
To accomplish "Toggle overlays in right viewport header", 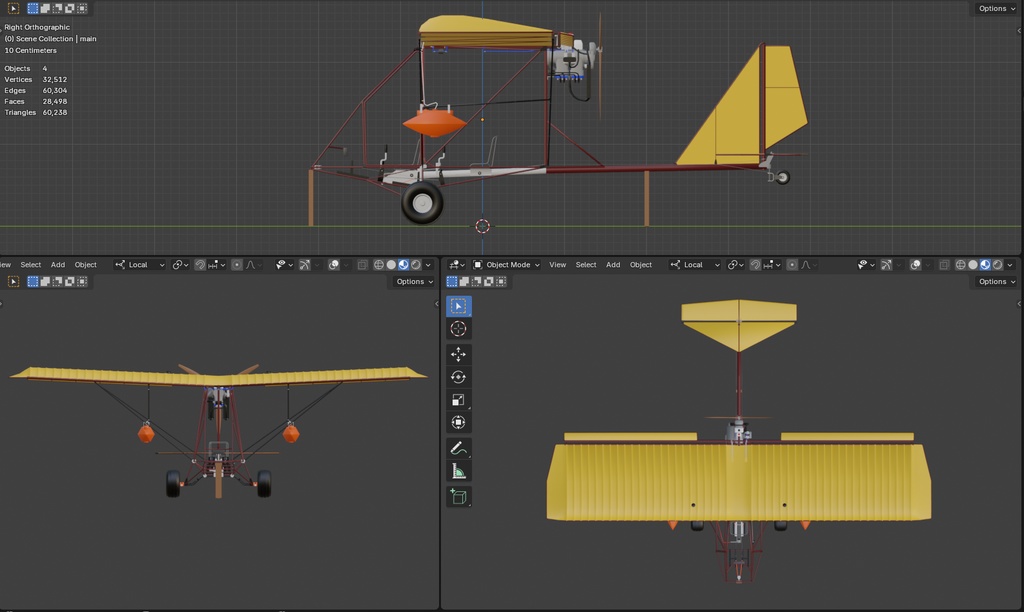I will [x=916, y=265].
